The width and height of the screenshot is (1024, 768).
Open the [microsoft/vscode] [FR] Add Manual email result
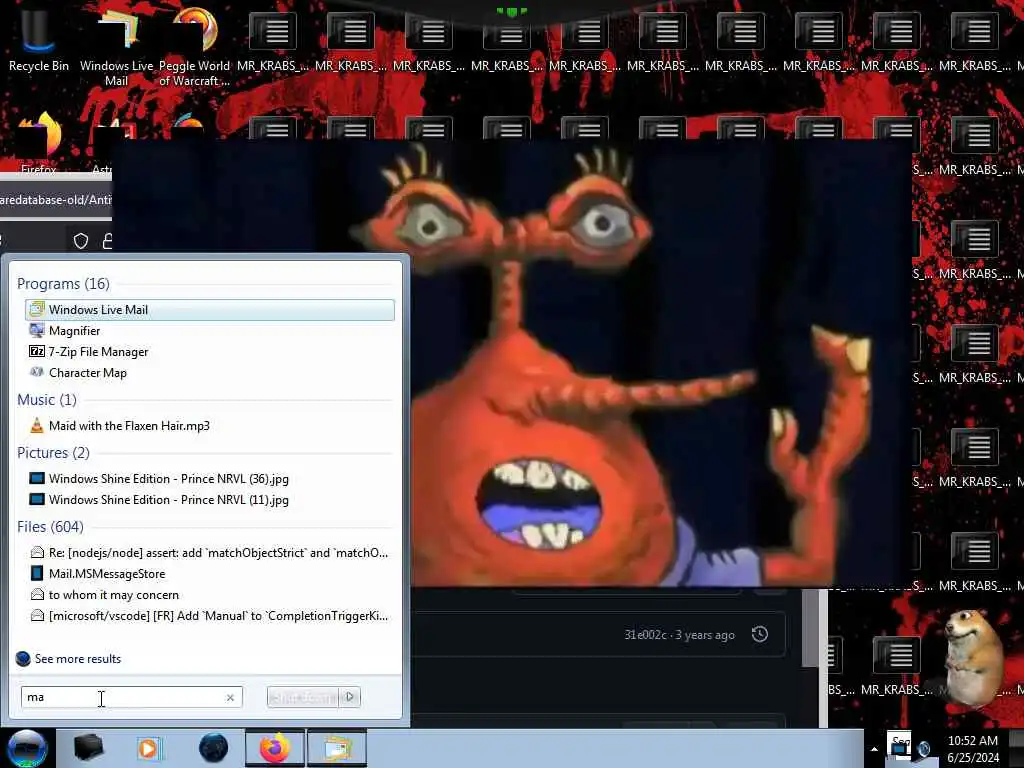tap(210, 615)
